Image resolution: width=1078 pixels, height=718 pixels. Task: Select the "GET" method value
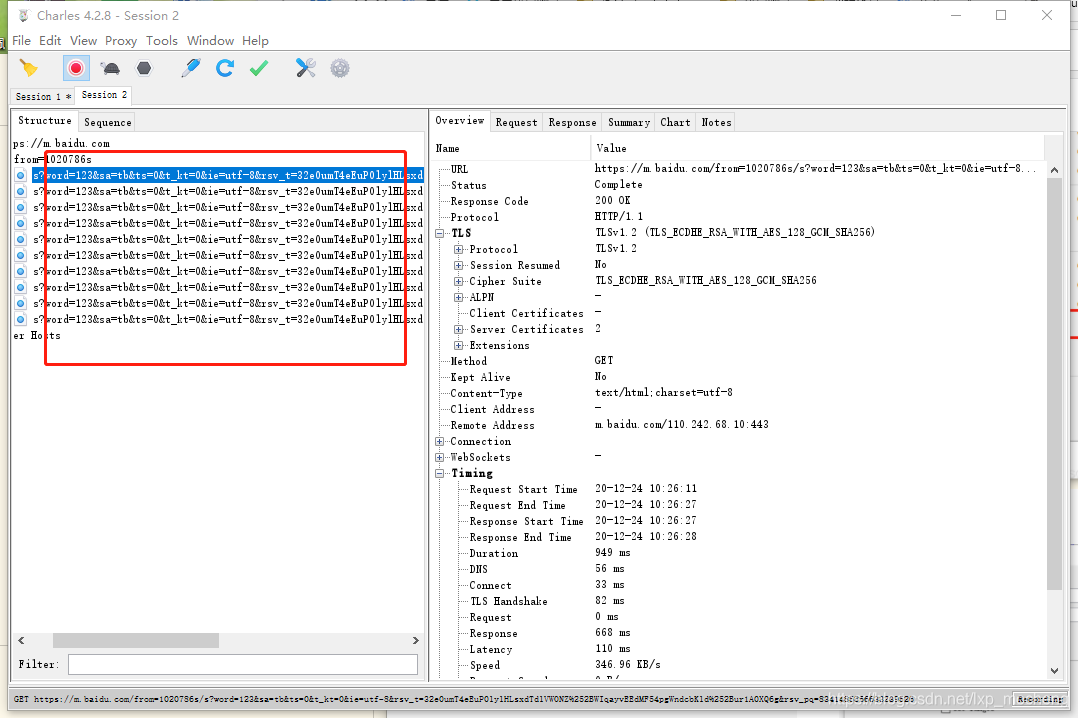tap(604, 360)
